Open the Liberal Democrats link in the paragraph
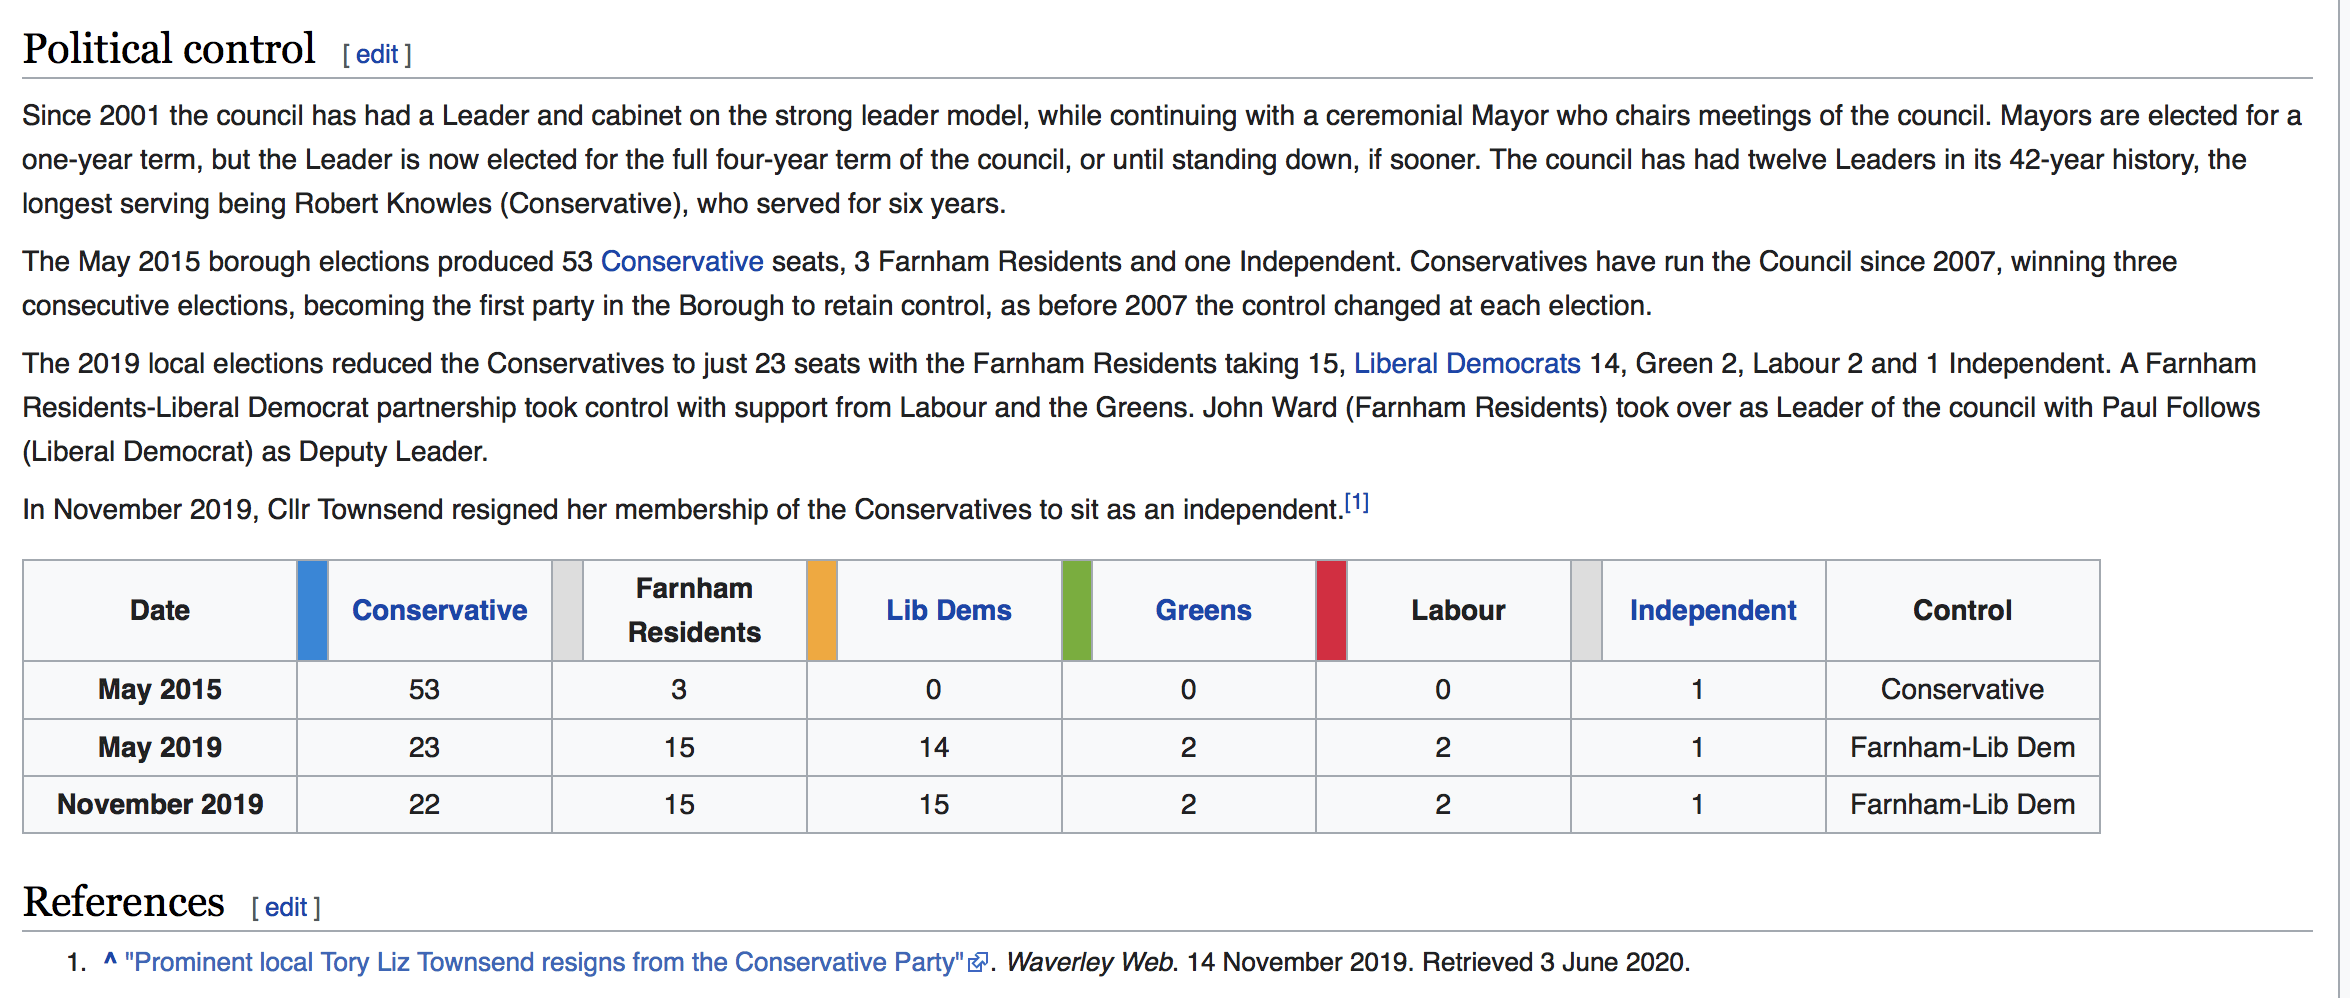This screenshot has height=998, width=2350. tap(1467, 363)
